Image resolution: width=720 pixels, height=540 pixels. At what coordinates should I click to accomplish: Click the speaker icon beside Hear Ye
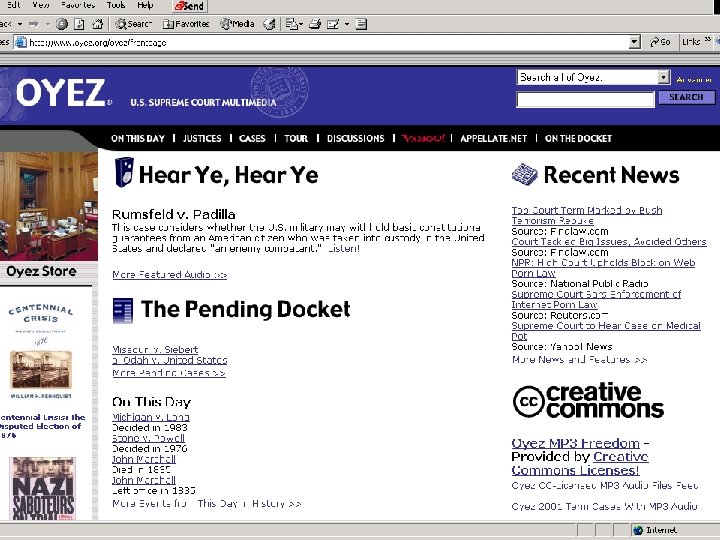point(124,172)
